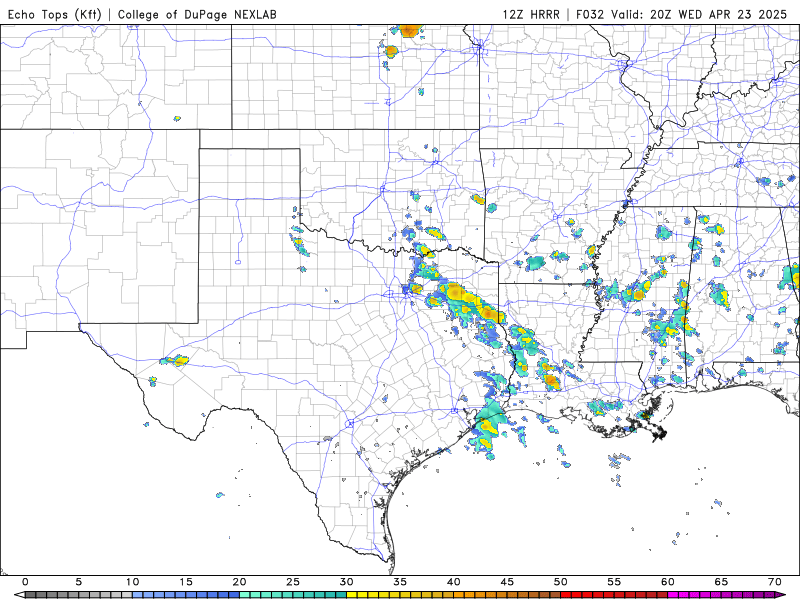800x600 pixels.
Task: Click the color bar label "55"
Action: (614, 582)
